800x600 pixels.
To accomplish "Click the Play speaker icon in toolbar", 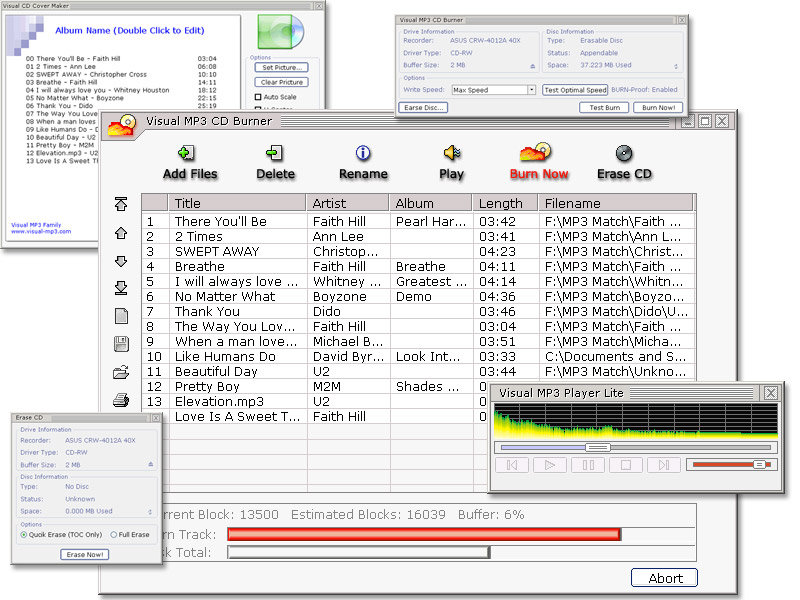I will coord(452,153).
